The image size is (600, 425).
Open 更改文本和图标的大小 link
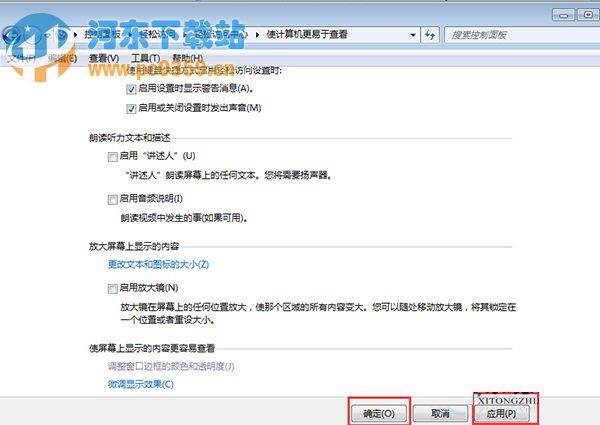(x=158, y=264)
